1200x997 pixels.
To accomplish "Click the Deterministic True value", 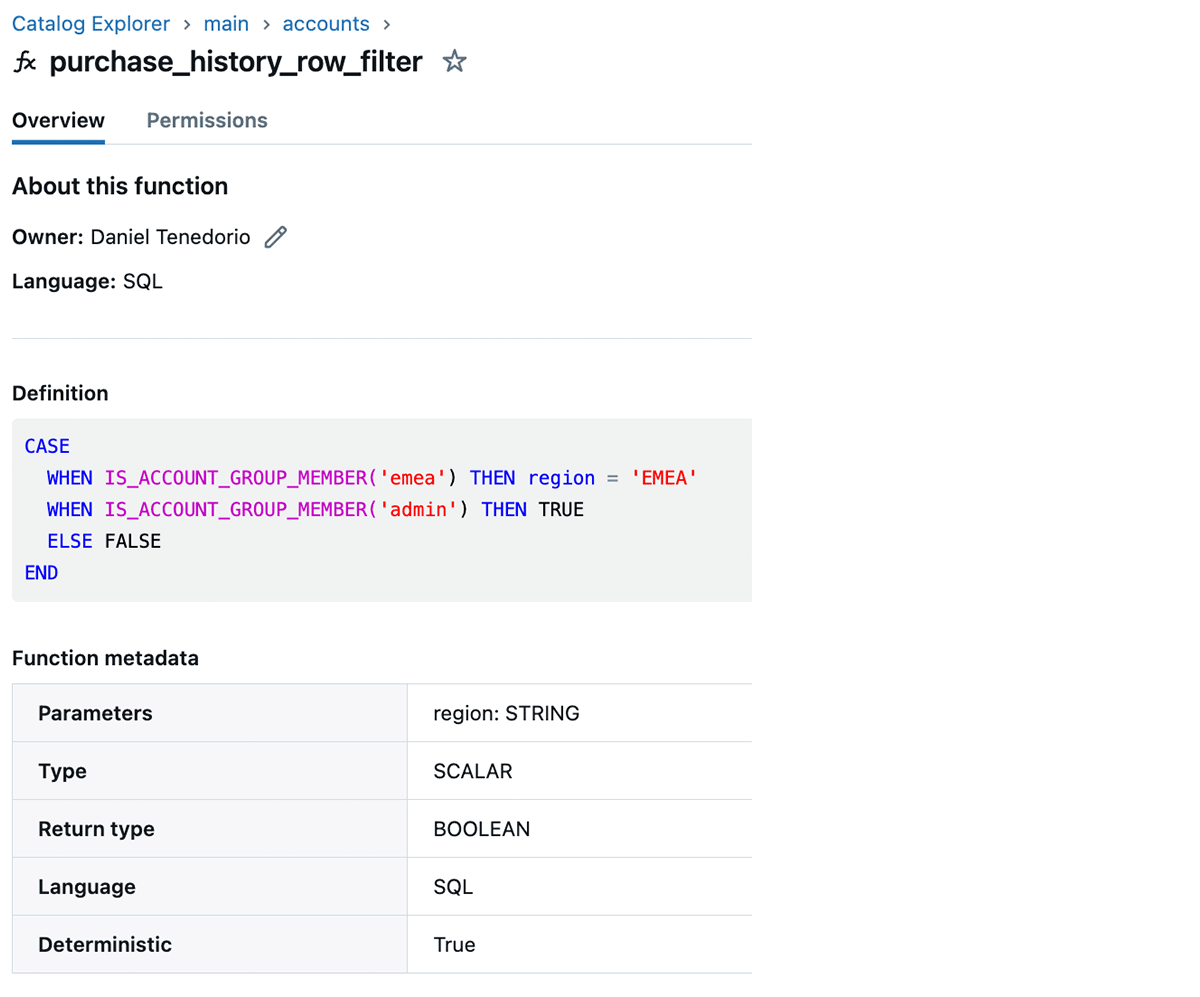I will [455, 944].
